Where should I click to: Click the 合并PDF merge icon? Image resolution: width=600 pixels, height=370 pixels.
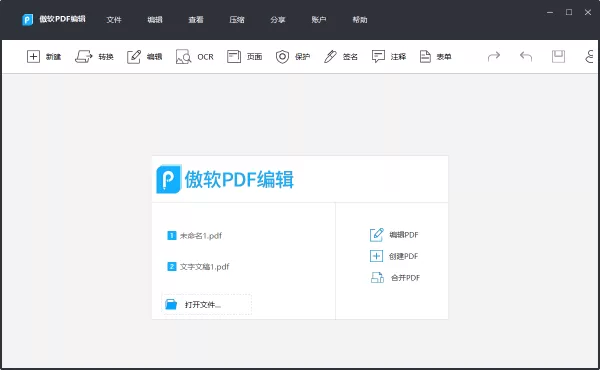[377, 277]
